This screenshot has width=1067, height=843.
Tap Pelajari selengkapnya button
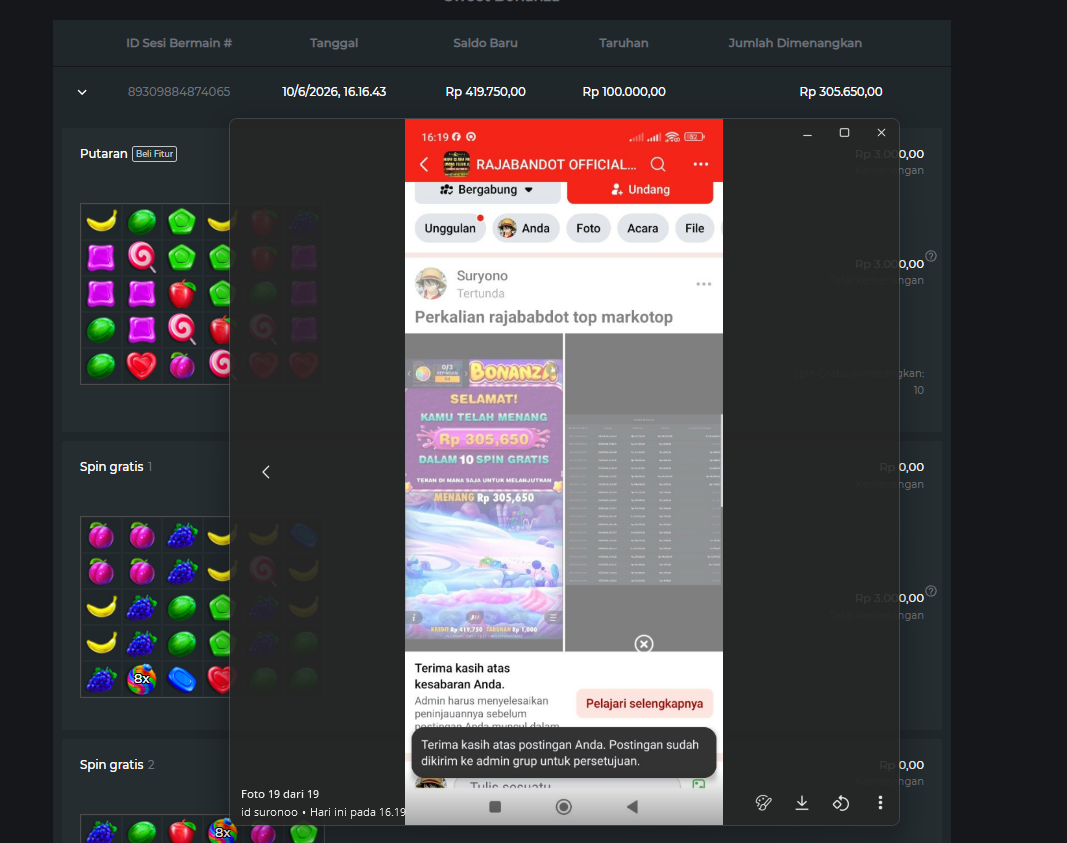point(644,704)
